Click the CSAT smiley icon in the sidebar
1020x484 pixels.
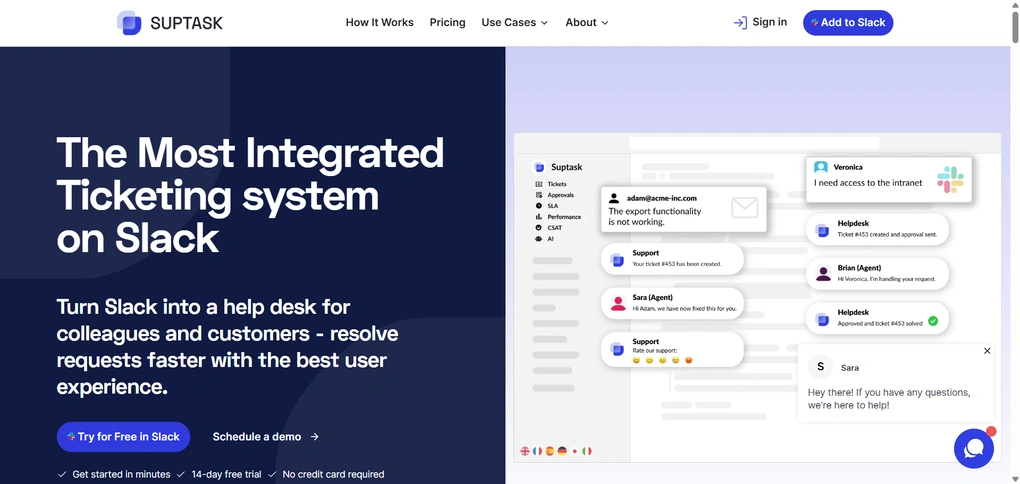(x=539, y=228)
